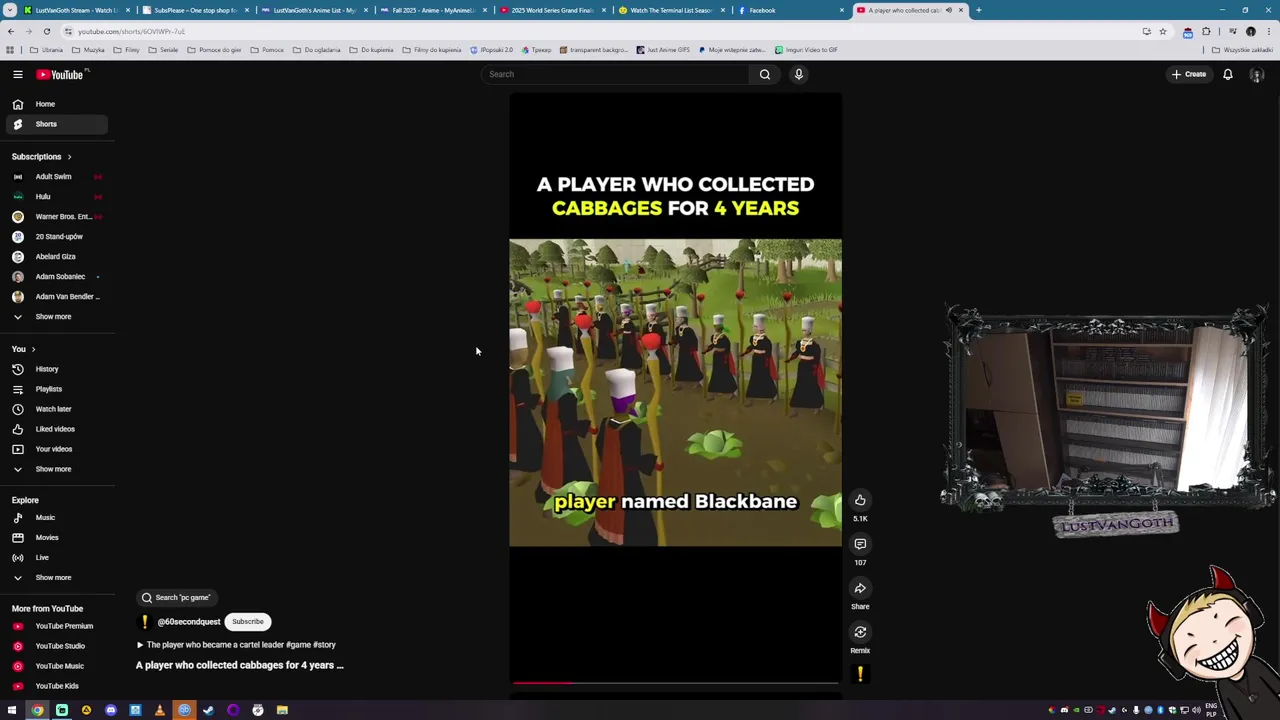Open Playlists in the sidebar
This screenshot has width=1280, height=720.
[x=56, y=389]
